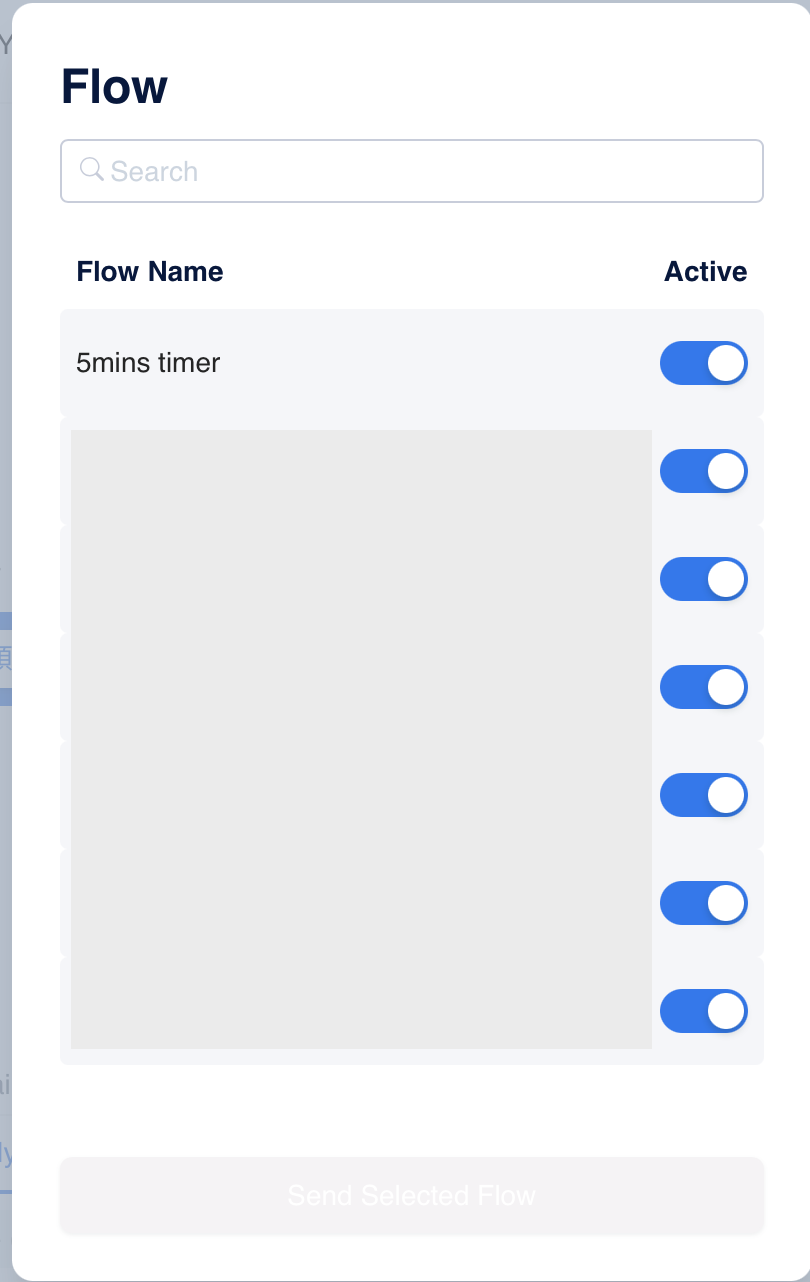Viewport: 810px width, 1282px height.
Task: Select the fifth flow row in the list
Action: (x=360, y=795)
